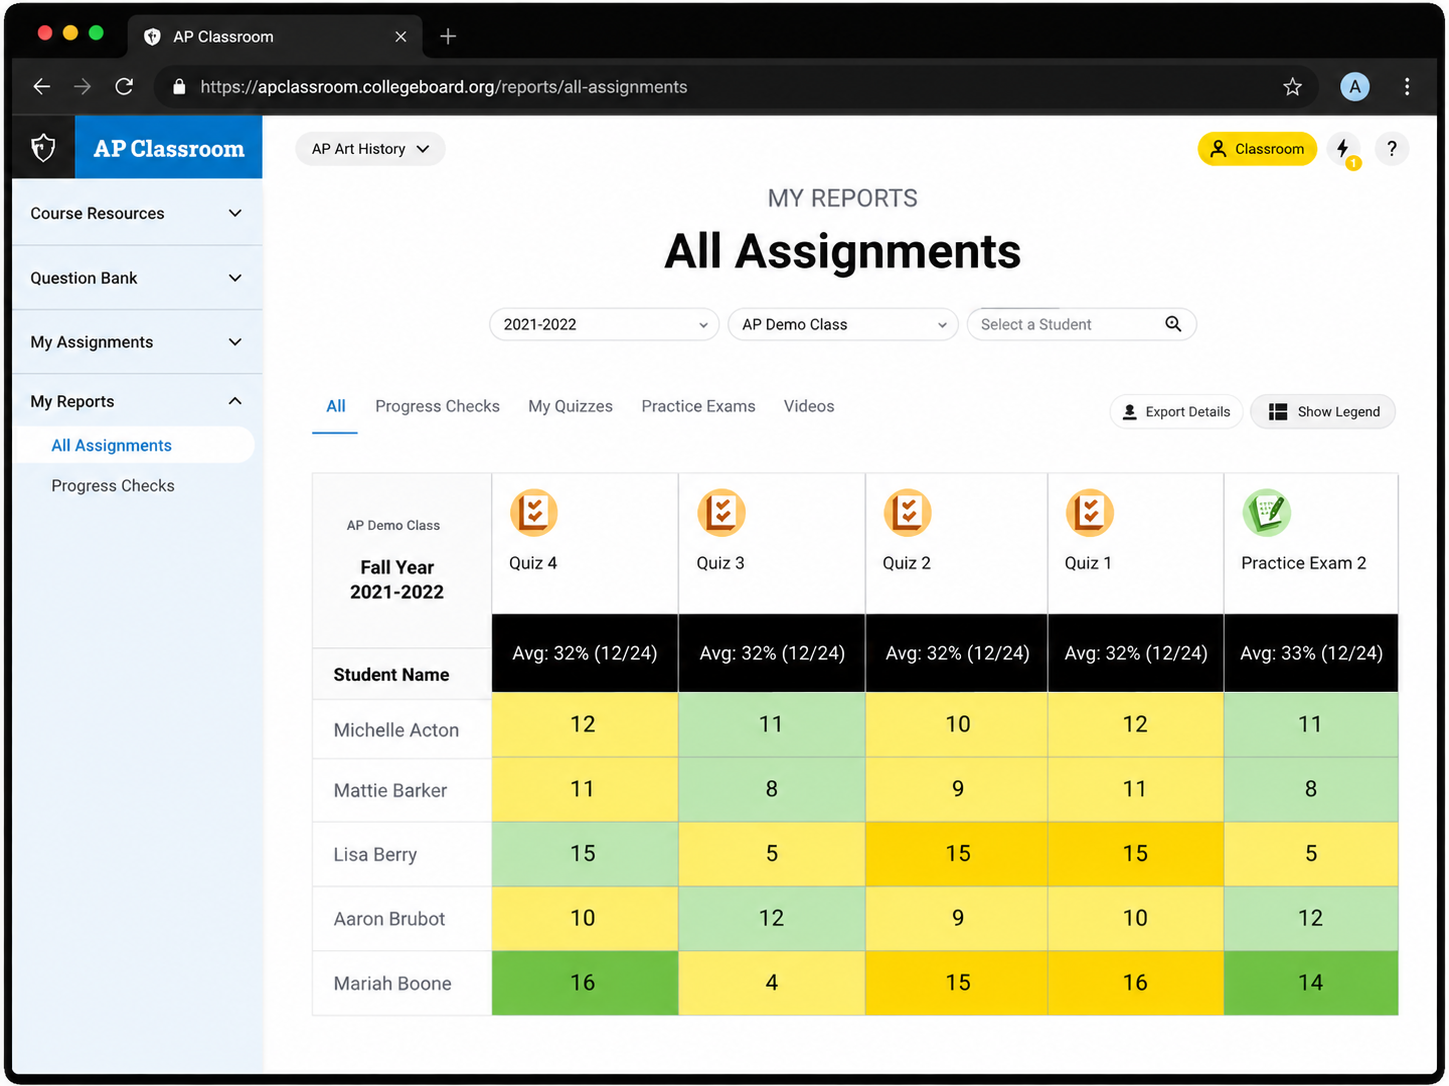Viewport: 1449px width, 1086px height.
Task: Open the AP Art History course dropdown
Action: point(370,149)
